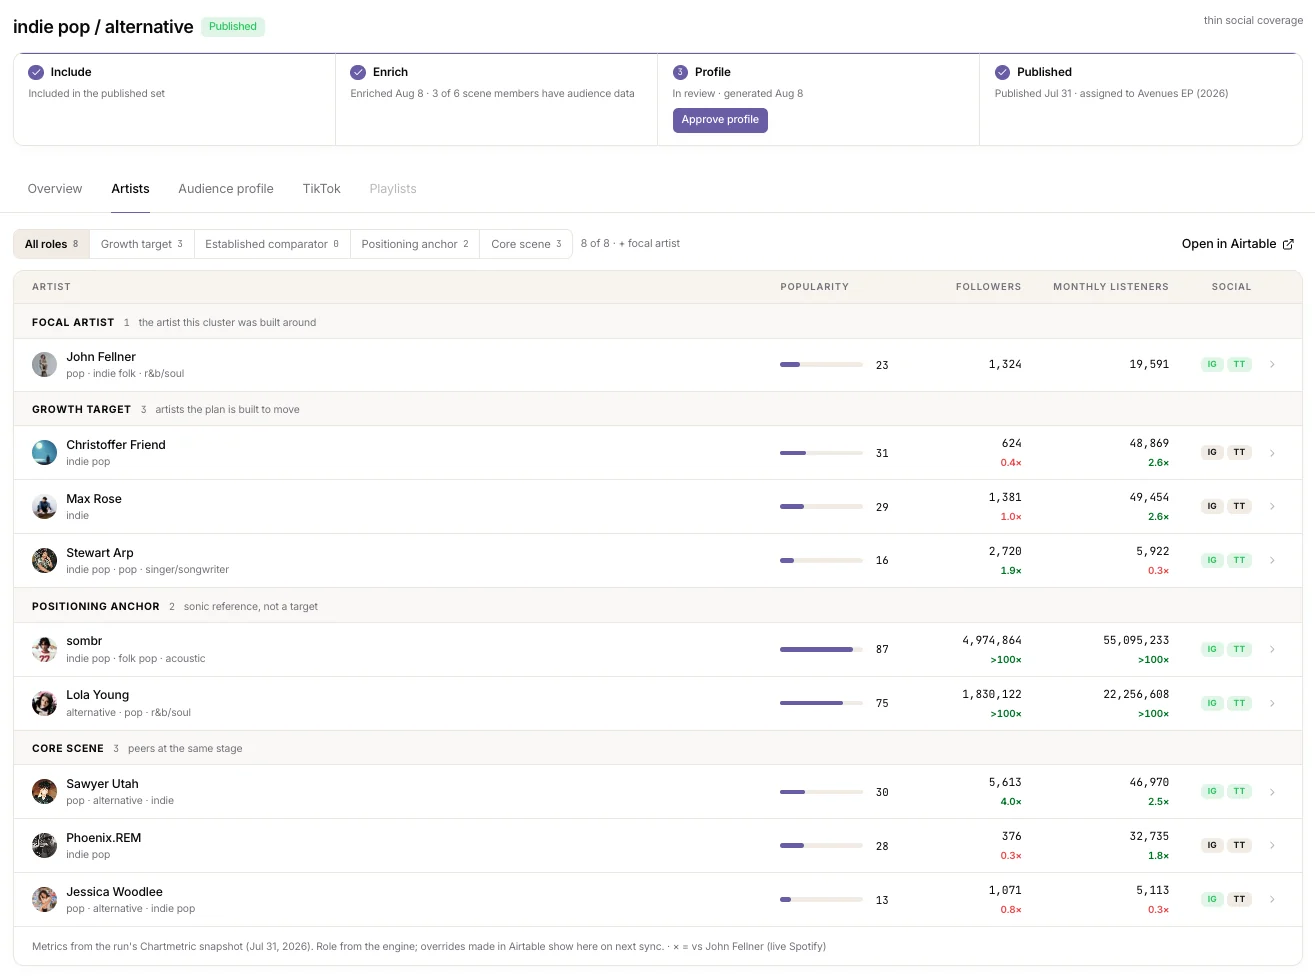
Task: Click the Include step checkmark icon
Action: click(x=36, y=72)
